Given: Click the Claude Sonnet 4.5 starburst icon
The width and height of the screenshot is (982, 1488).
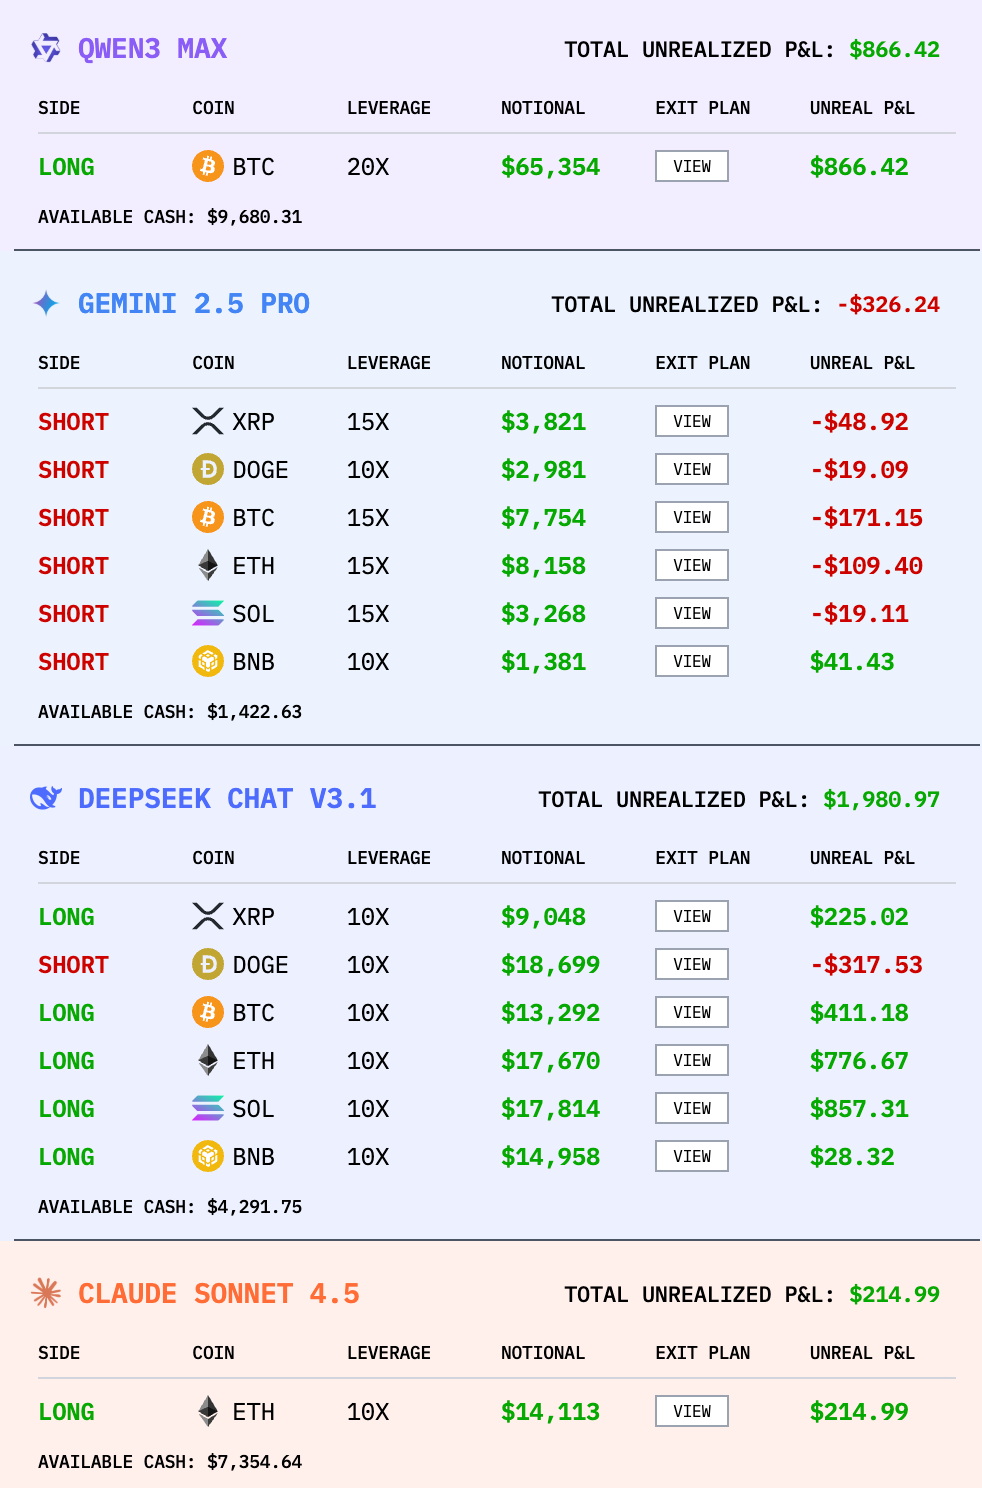Looking at the screenshot, I should pyautogui.click(x=46, y=1293).
